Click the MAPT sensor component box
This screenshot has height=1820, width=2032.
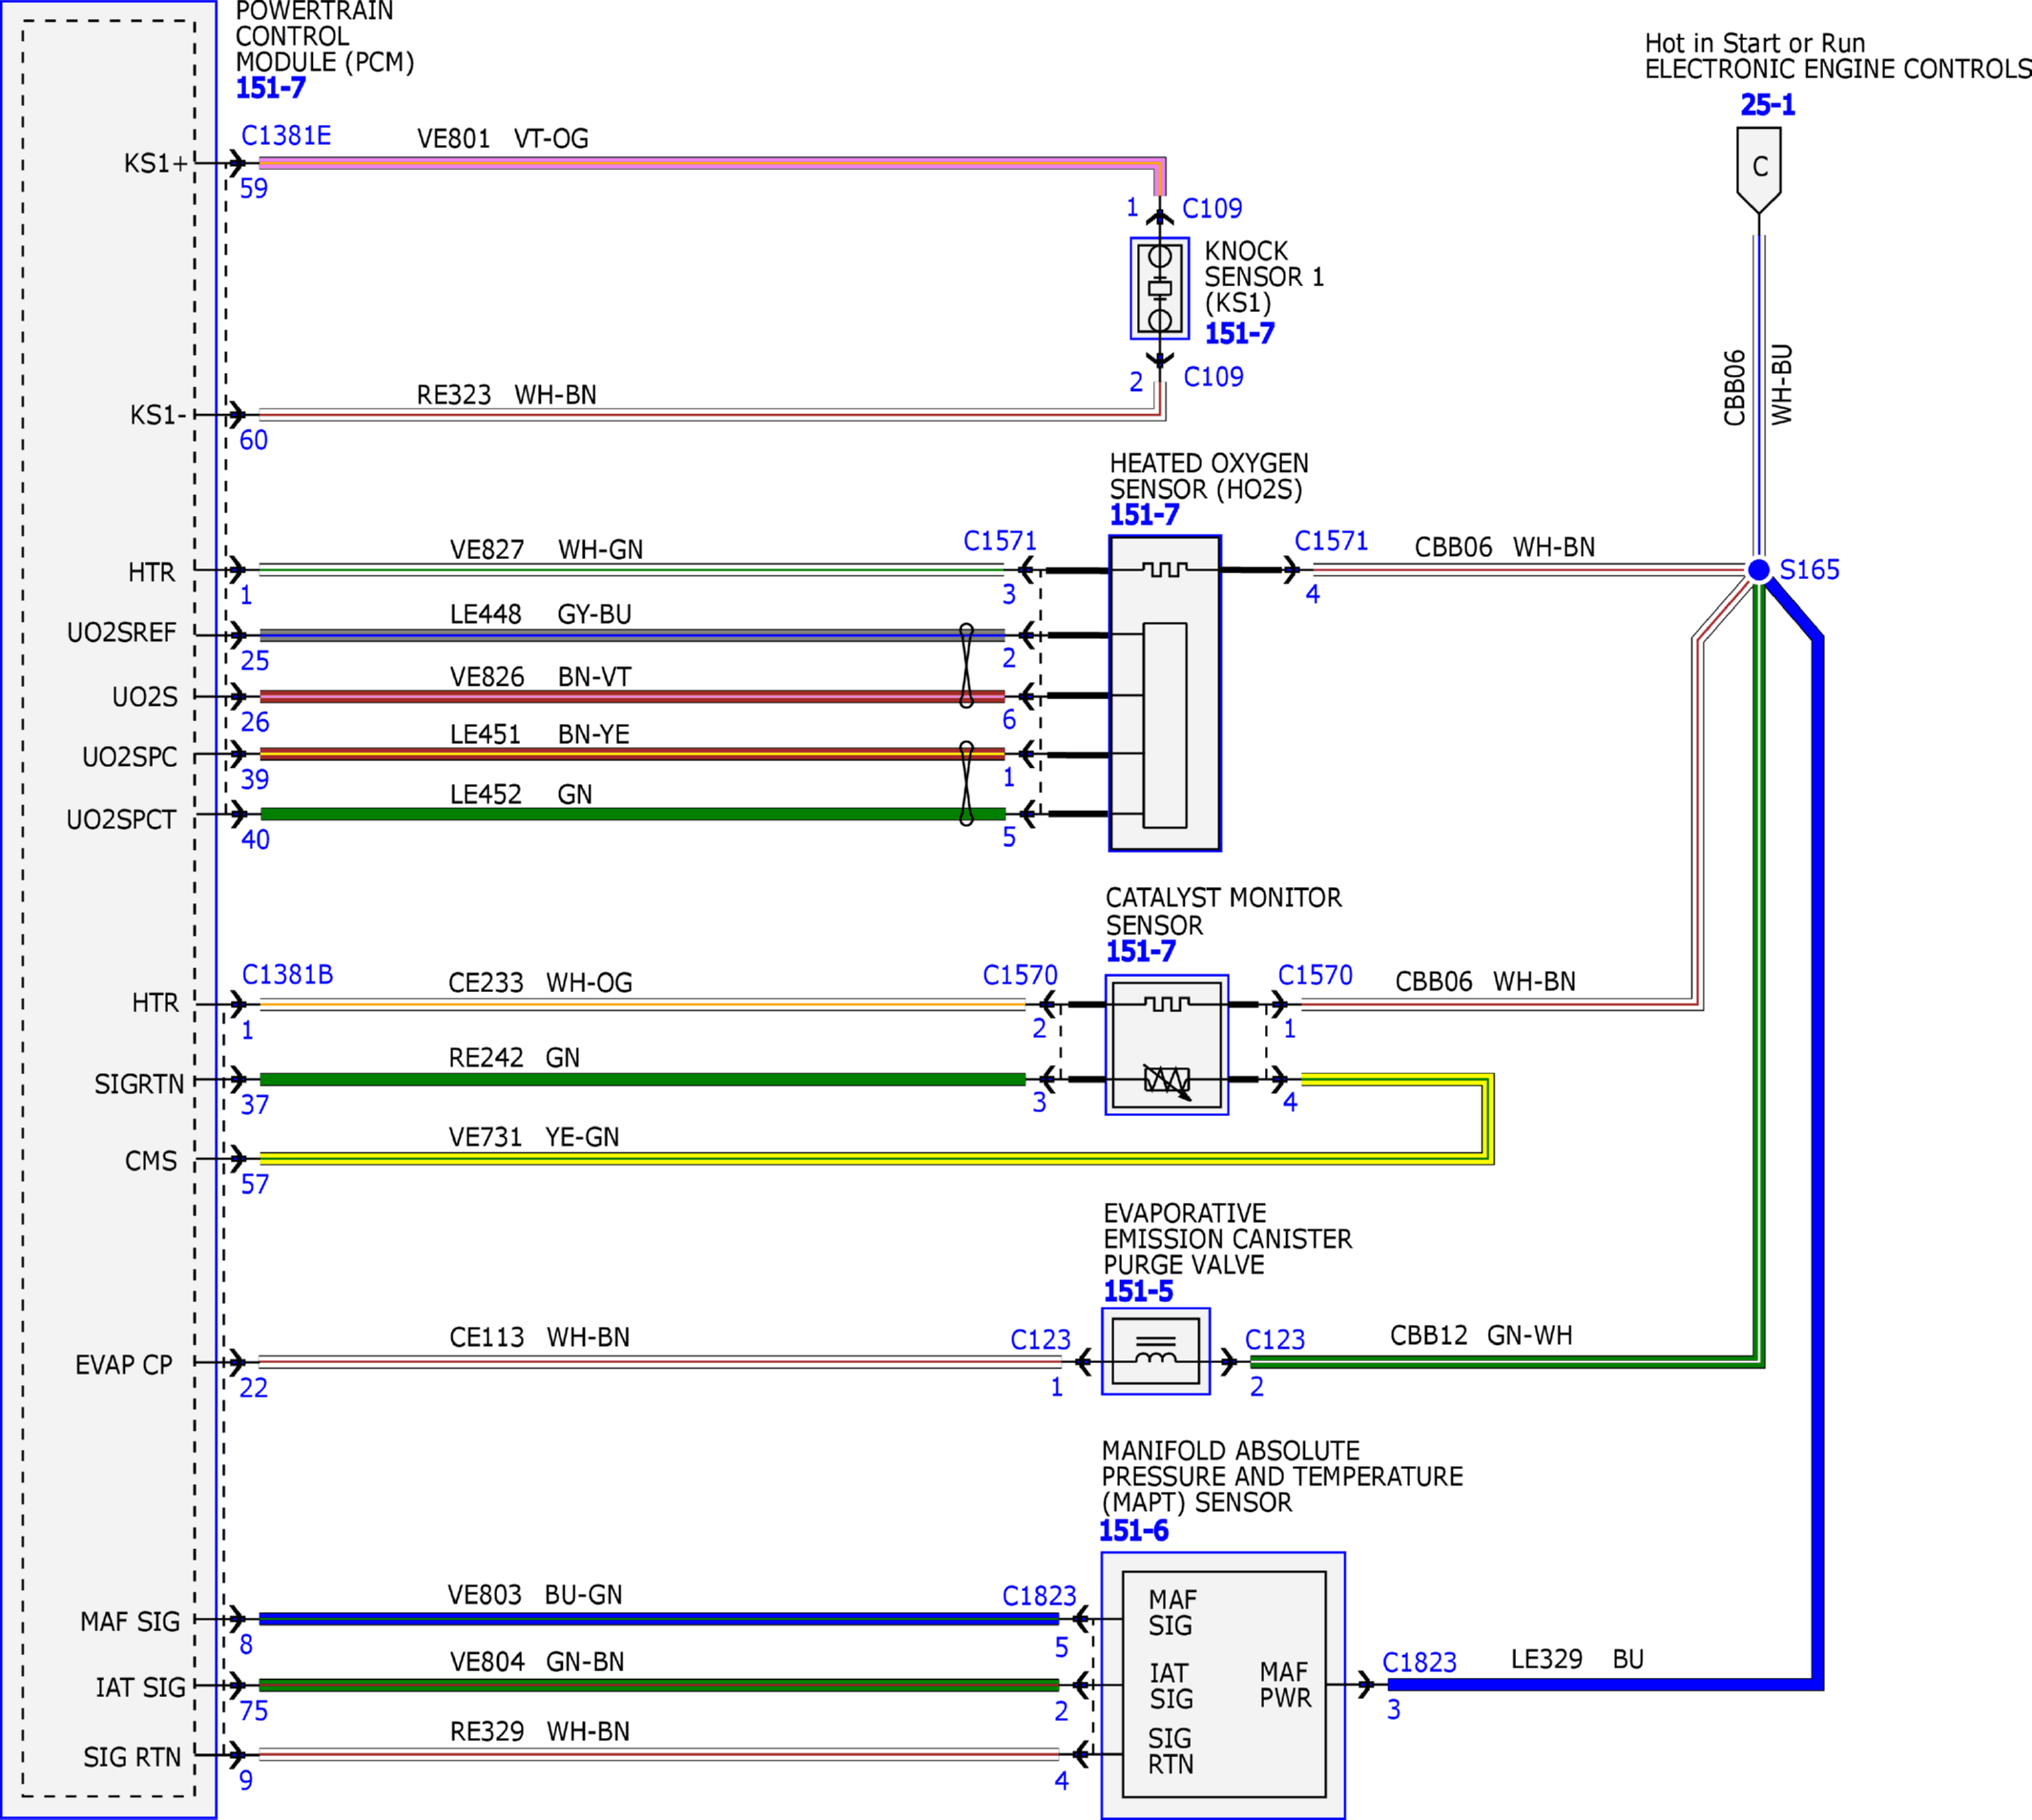[x=1223, y=1685]
